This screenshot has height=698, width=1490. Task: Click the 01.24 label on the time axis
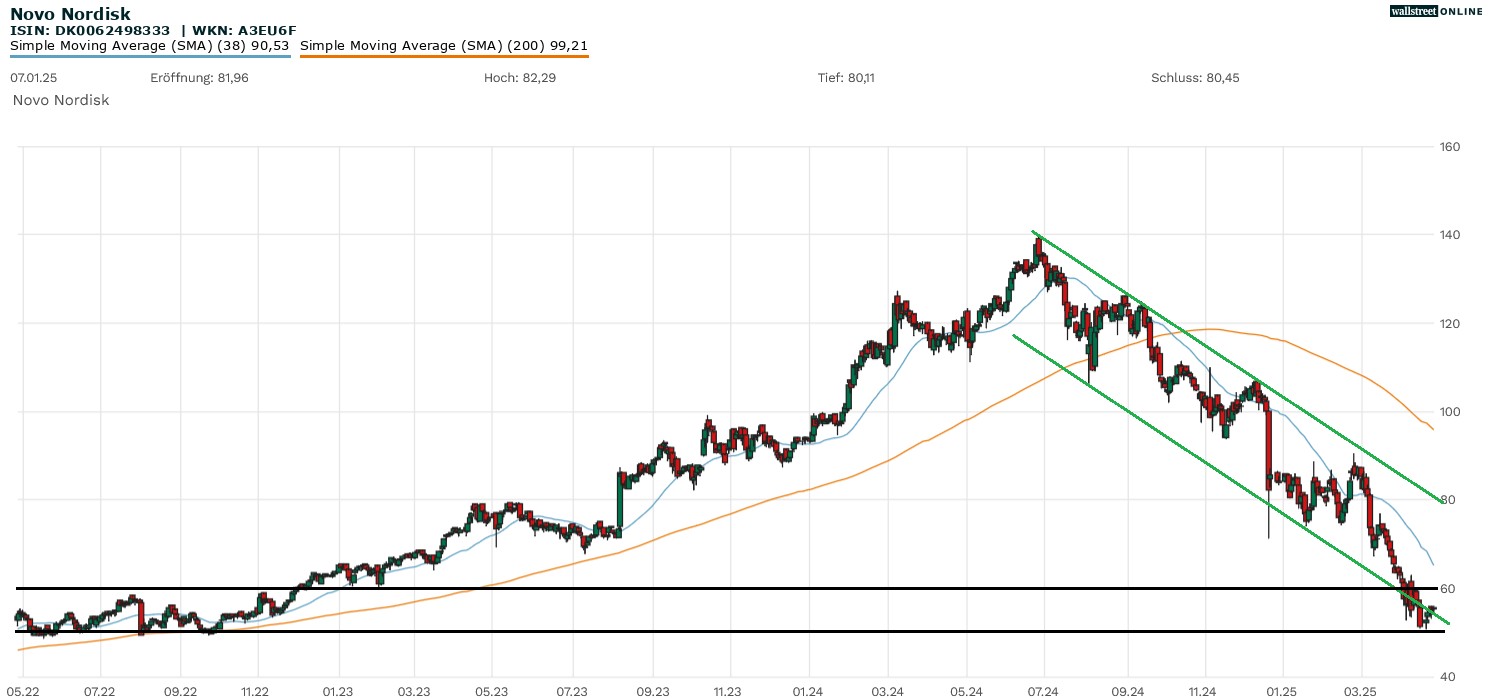click(808, 691)
